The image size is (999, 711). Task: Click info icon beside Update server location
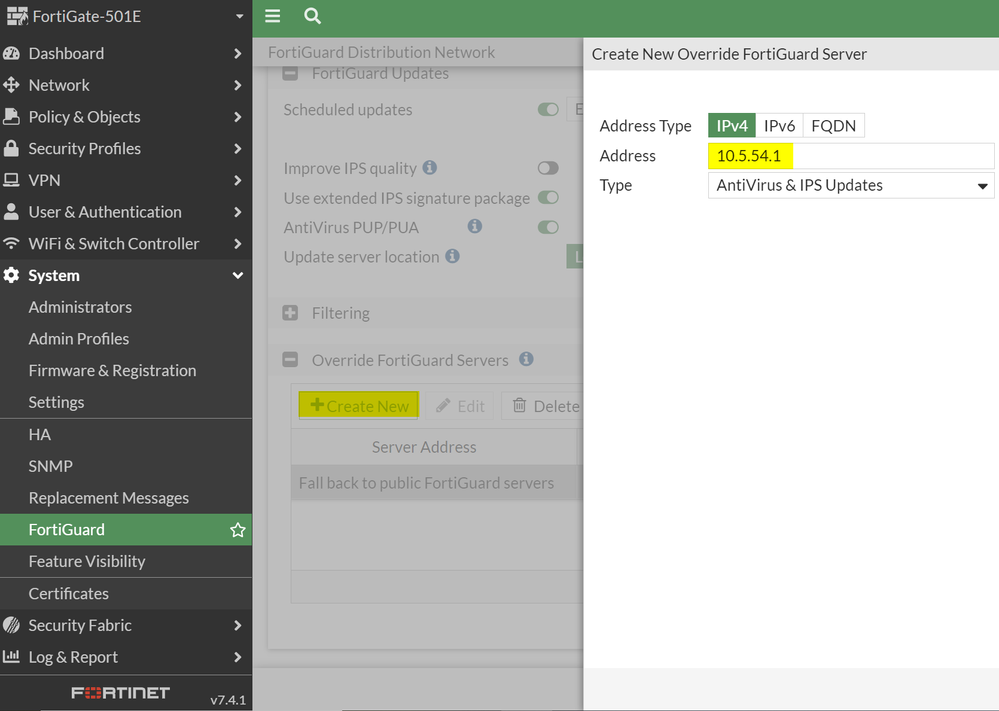[452, 257]
